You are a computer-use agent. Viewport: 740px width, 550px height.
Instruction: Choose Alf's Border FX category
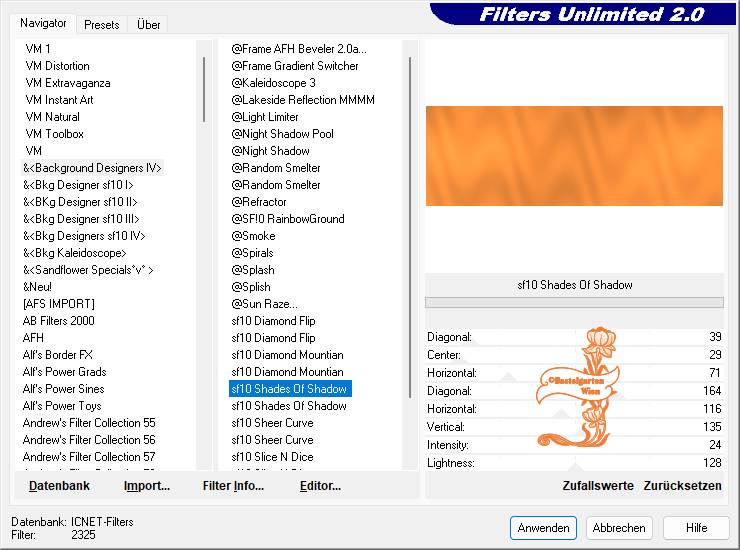point(58,355)
